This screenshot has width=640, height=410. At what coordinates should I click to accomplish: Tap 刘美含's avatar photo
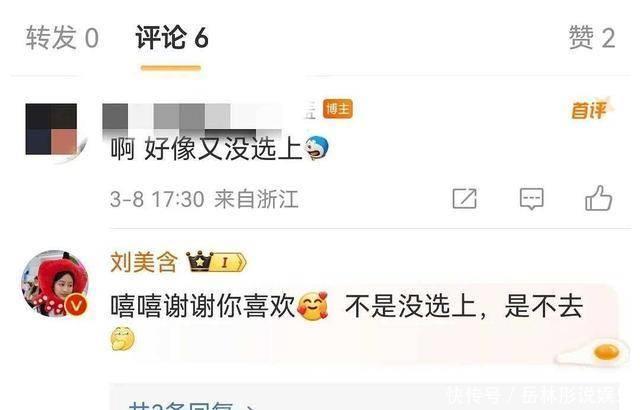coord(55,284)
